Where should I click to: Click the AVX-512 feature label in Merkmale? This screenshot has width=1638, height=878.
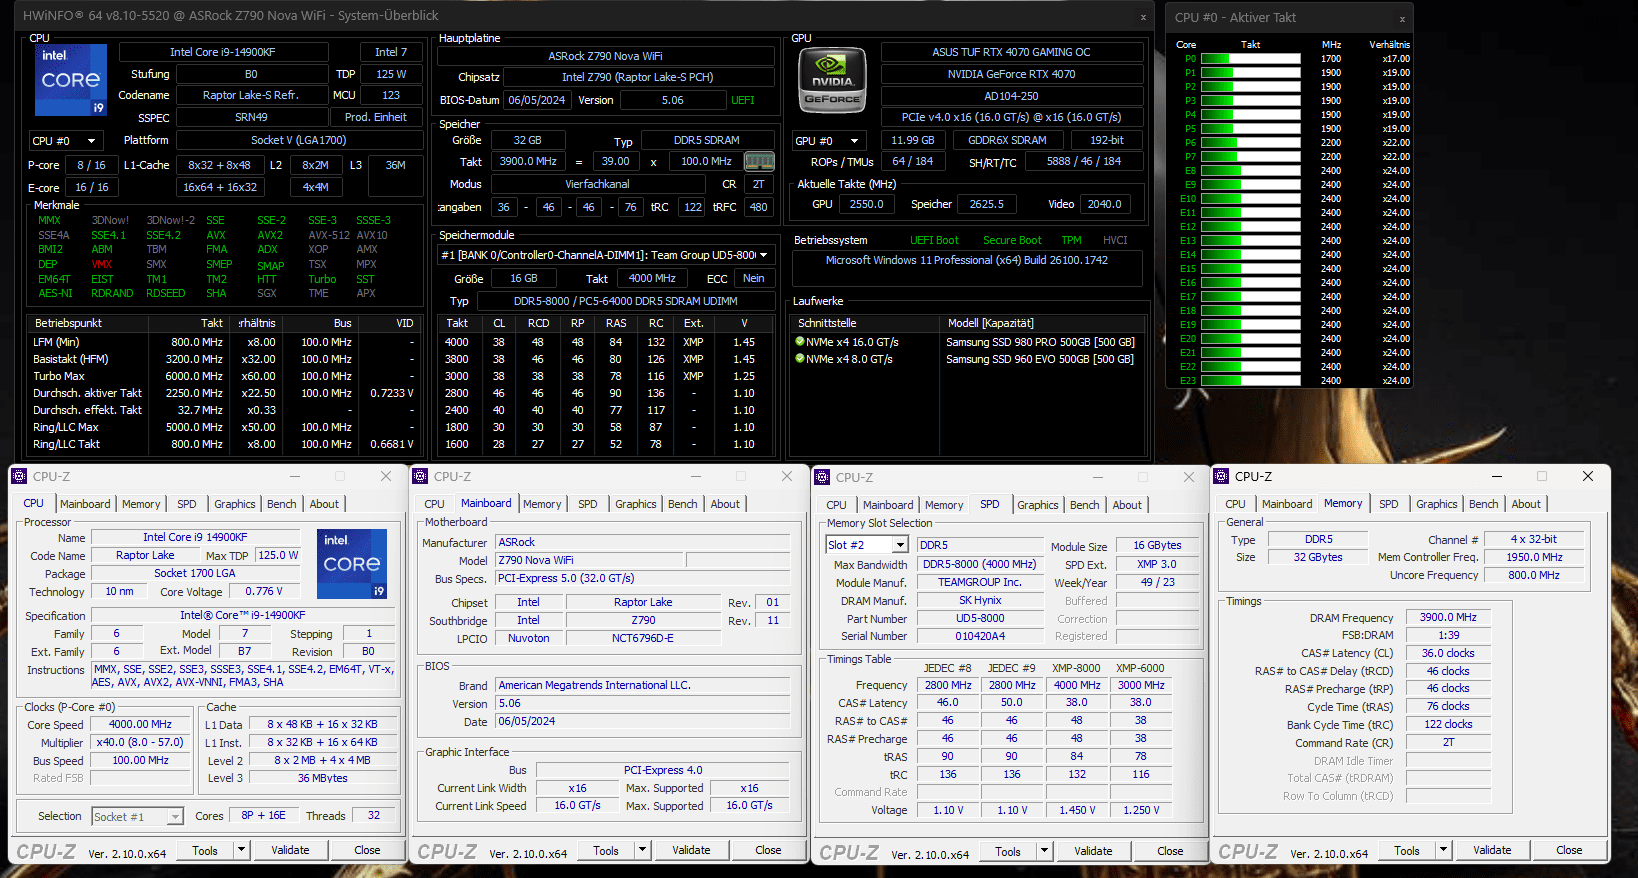click(x=329, y=235)
